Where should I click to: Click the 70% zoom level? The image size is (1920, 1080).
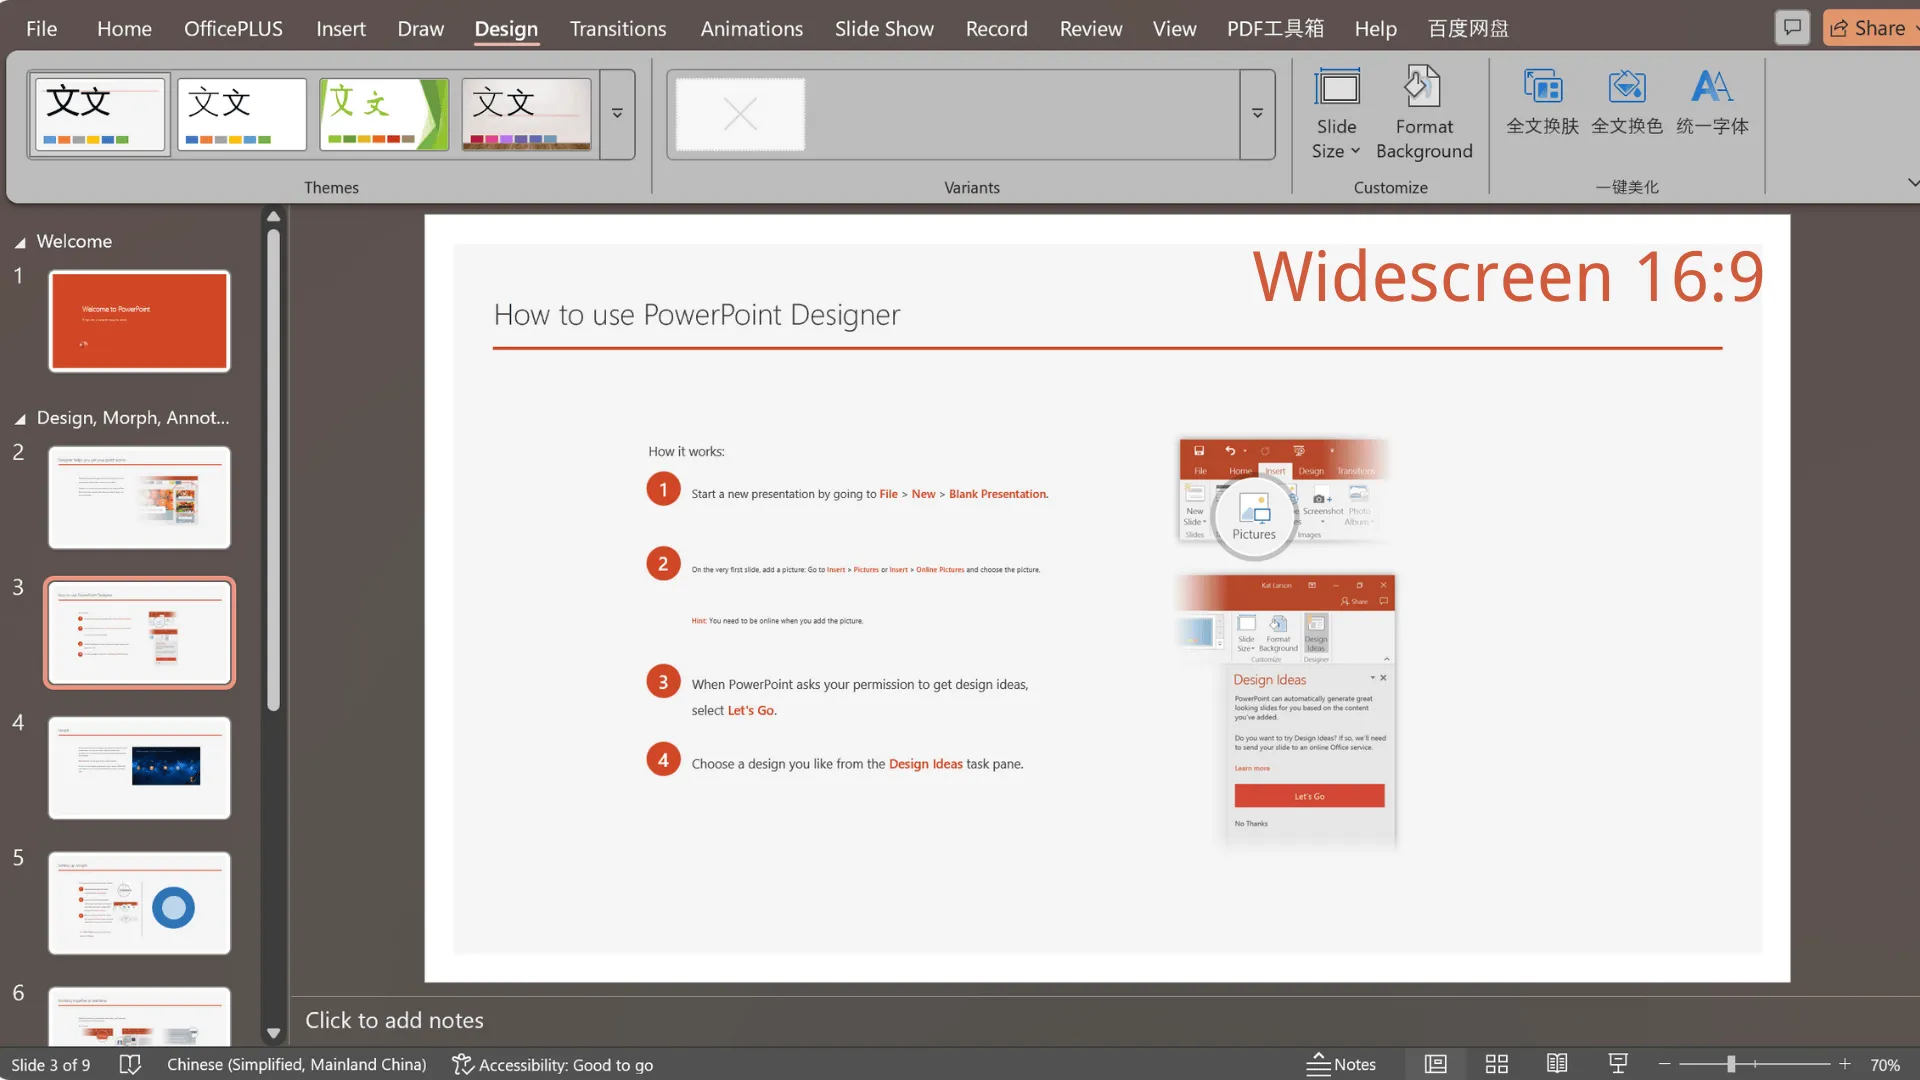(1885, 1065)
